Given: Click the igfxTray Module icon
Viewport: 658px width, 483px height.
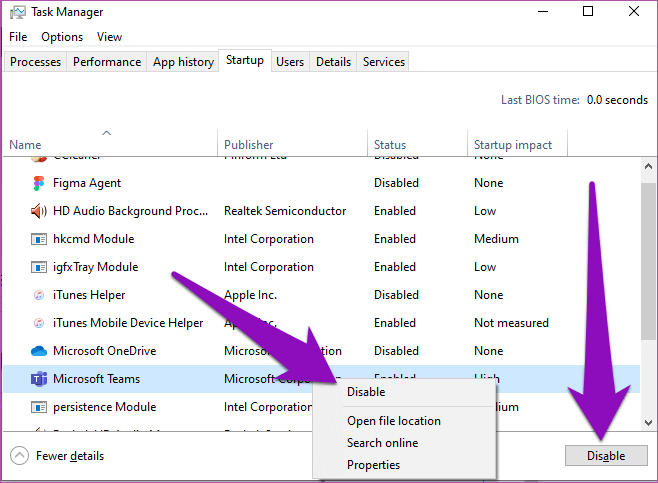Looking at the screenshot, I should click(39, 267).
